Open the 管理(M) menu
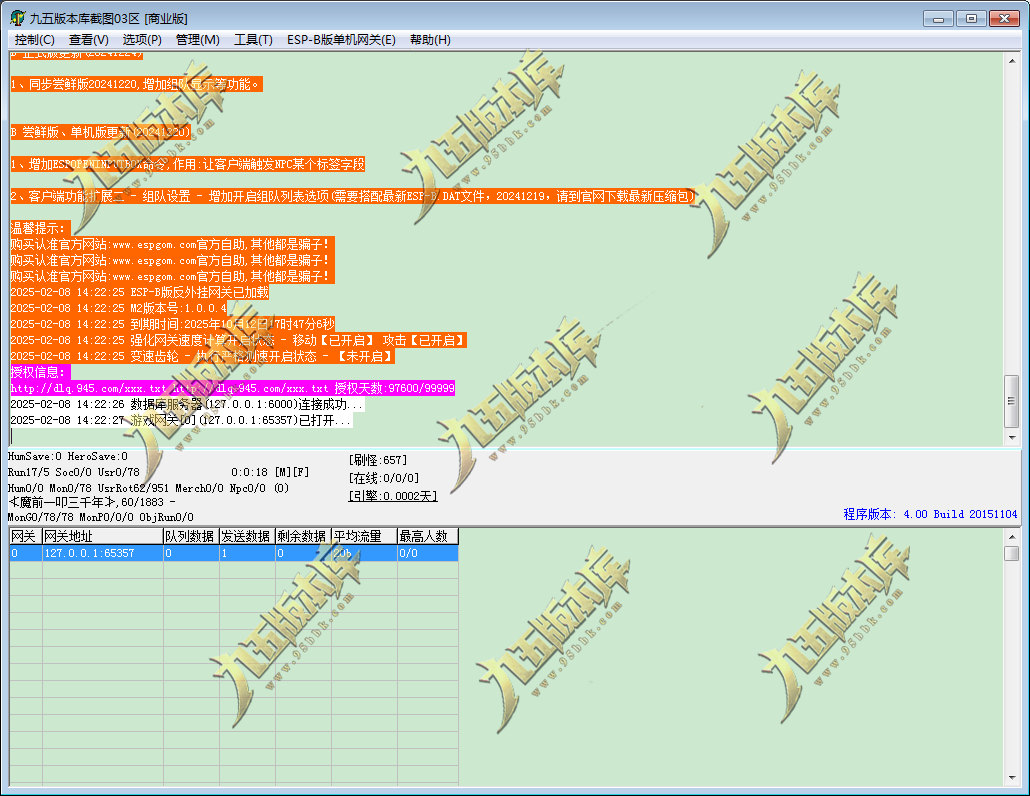Viewport: 1030px width, 796px height. coord(197,40)
